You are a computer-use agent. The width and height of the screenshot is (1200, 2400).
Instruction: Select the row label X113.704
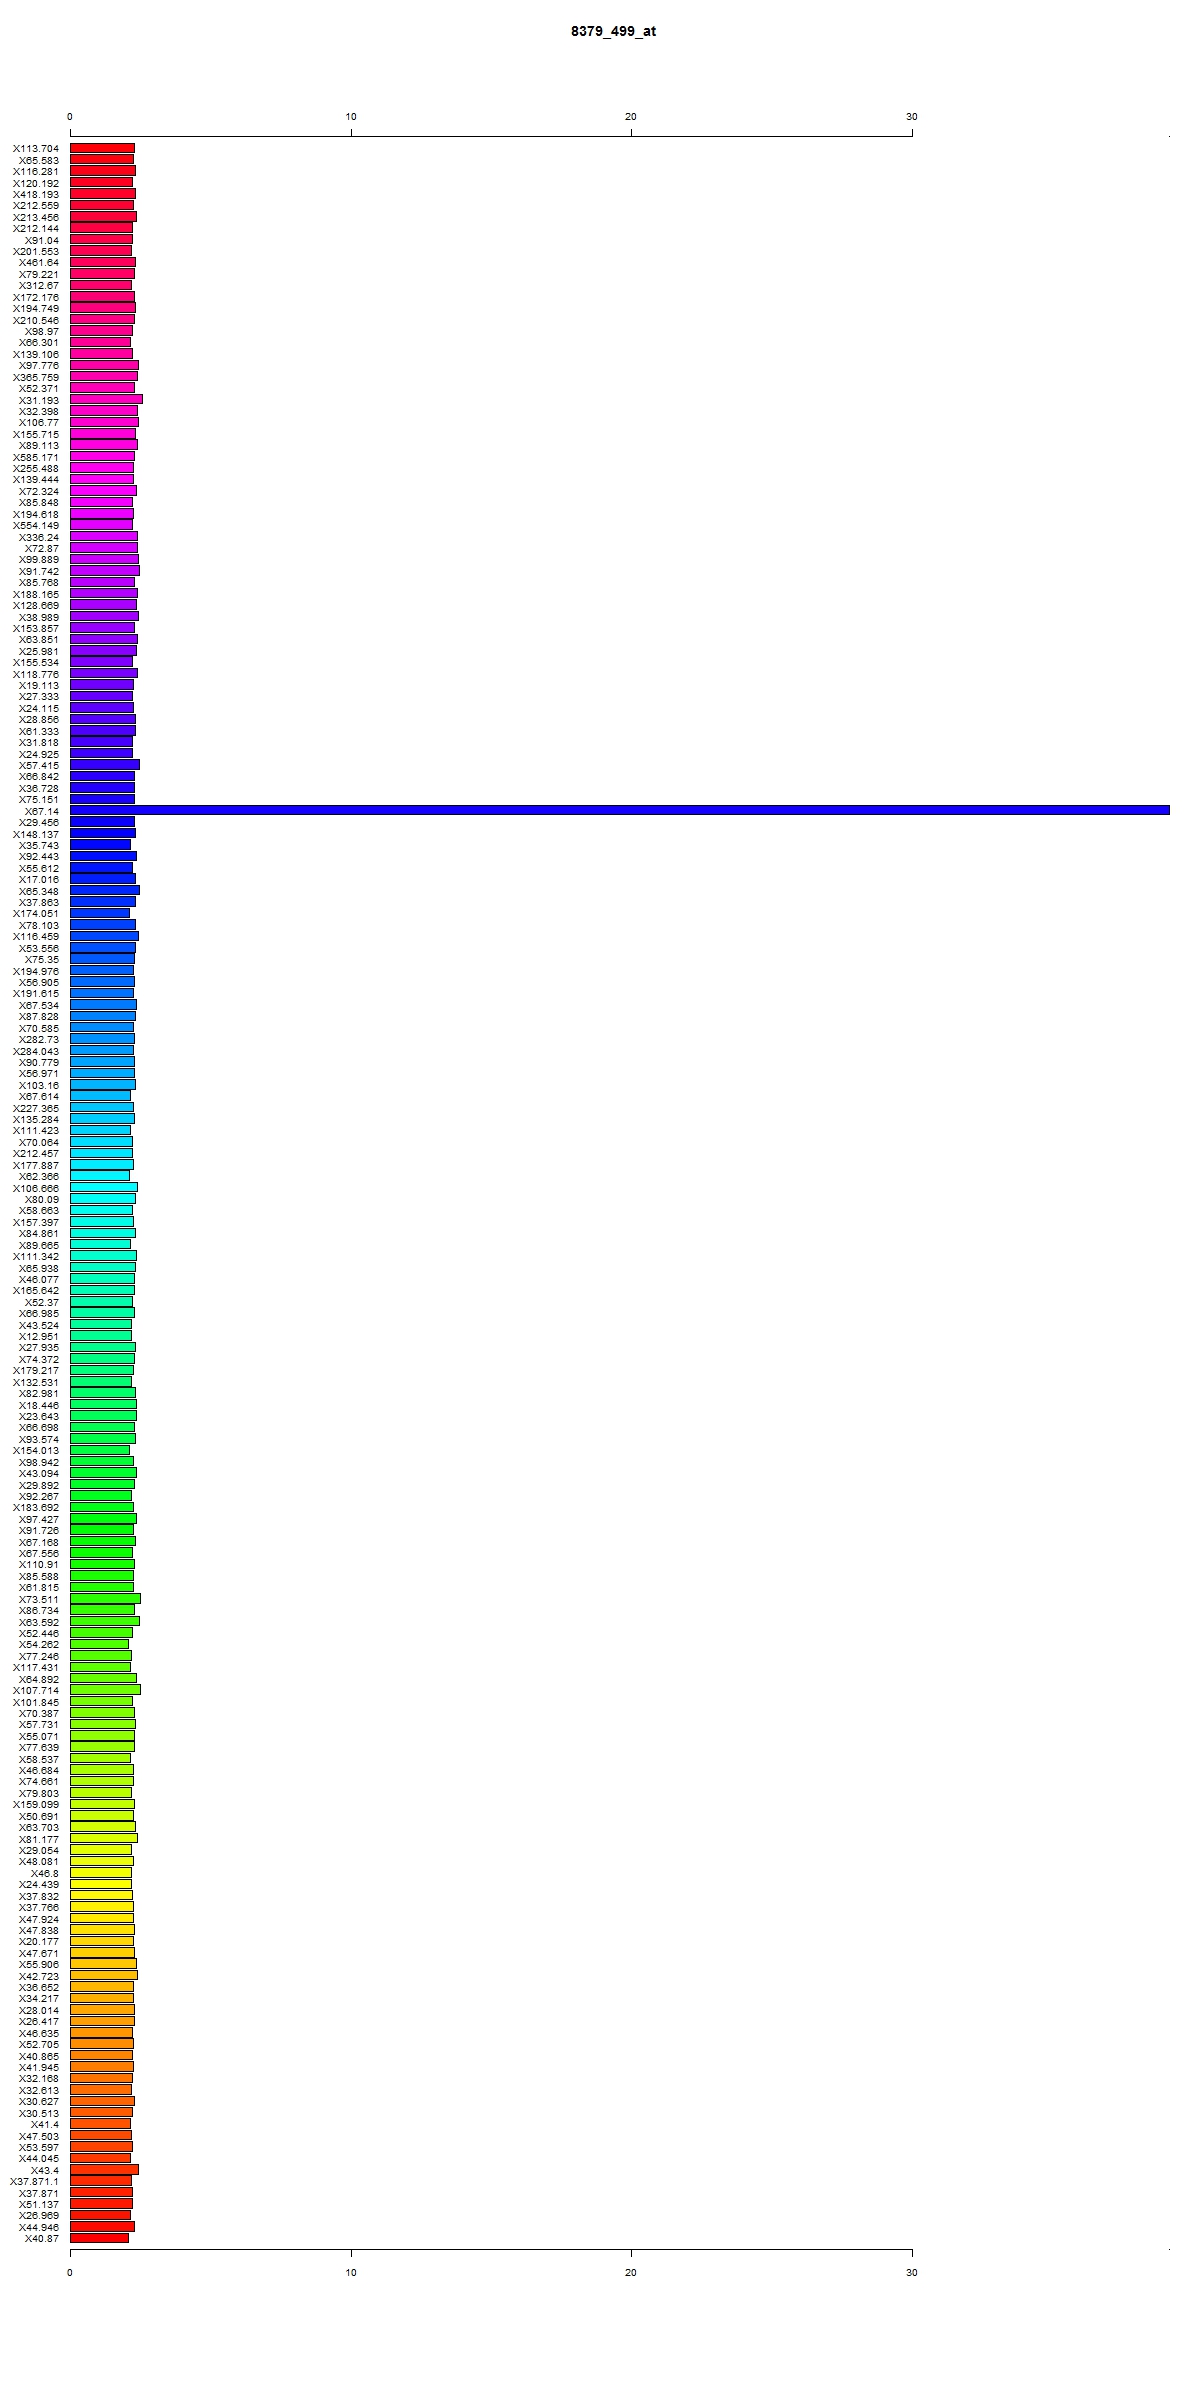(36, 148)
